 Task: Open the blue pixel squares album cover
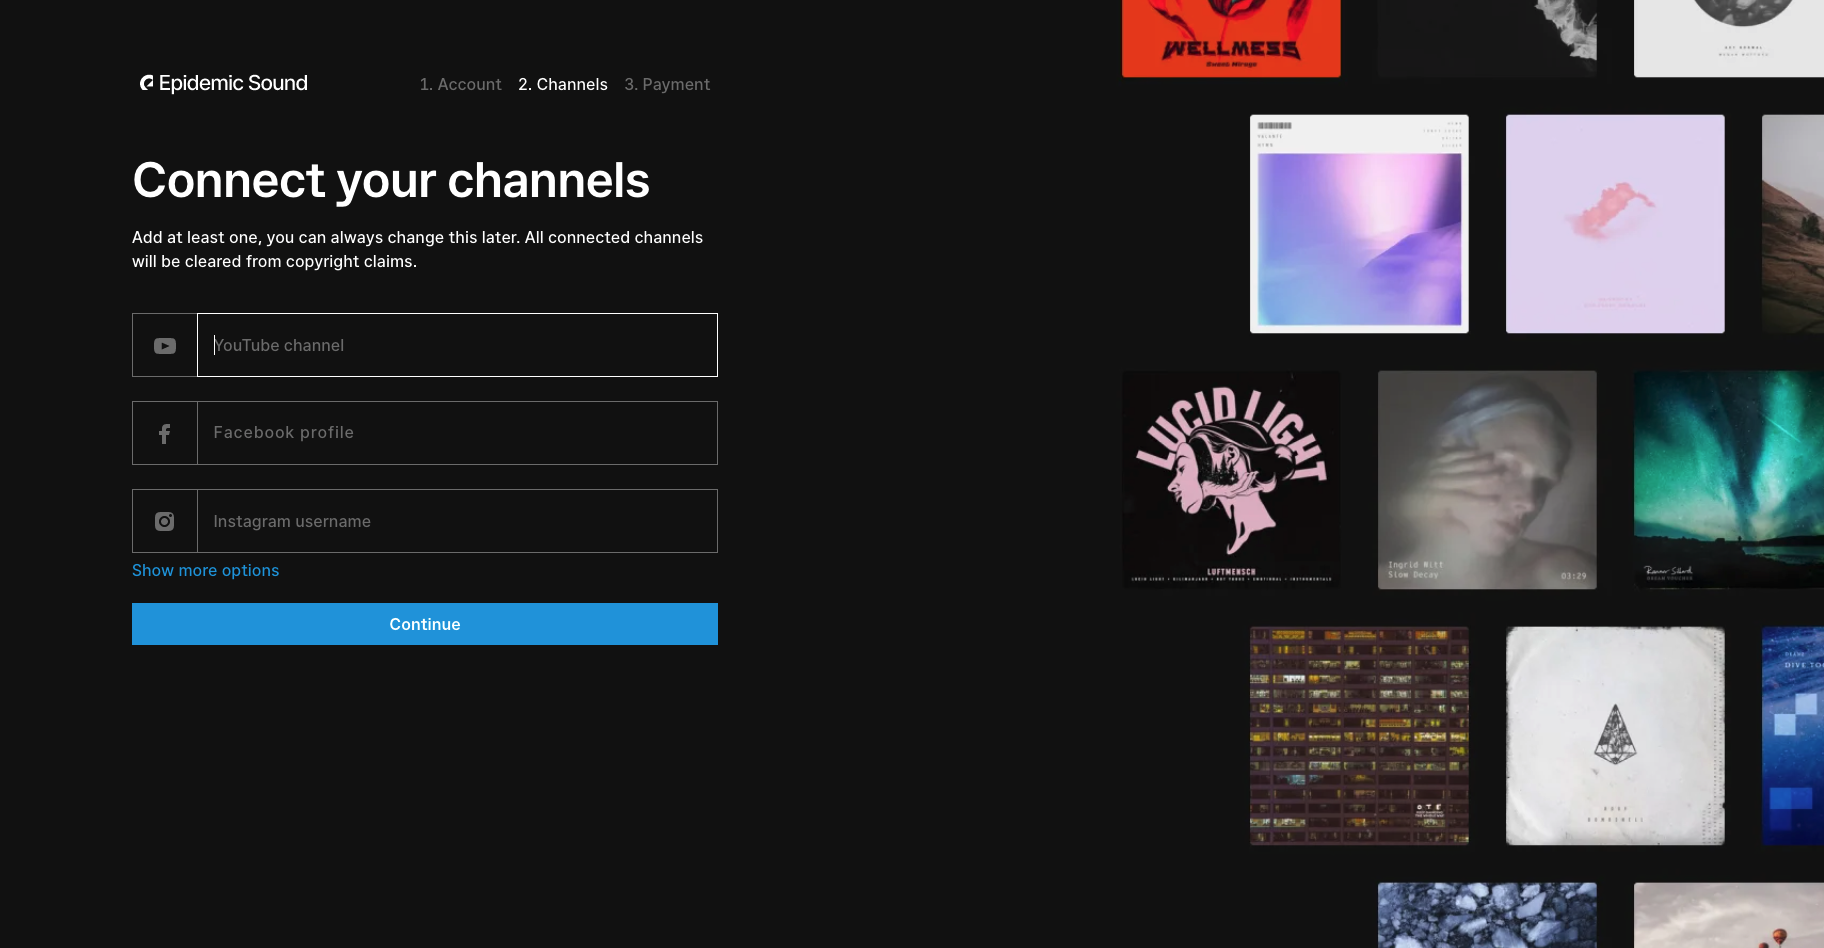(x=1793, y=736)
